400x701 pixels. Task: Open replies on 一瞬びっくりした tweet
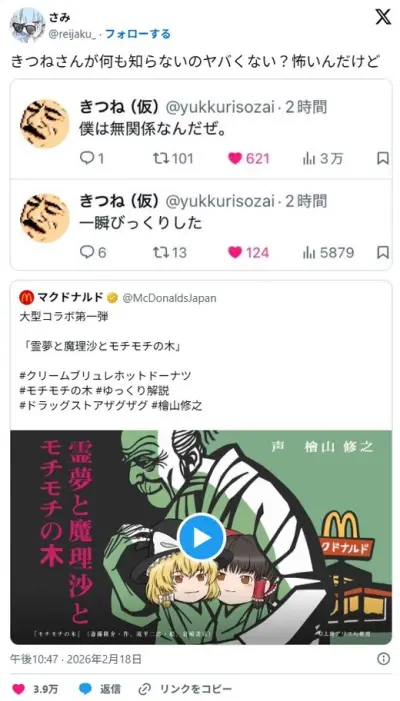(86, 252)
